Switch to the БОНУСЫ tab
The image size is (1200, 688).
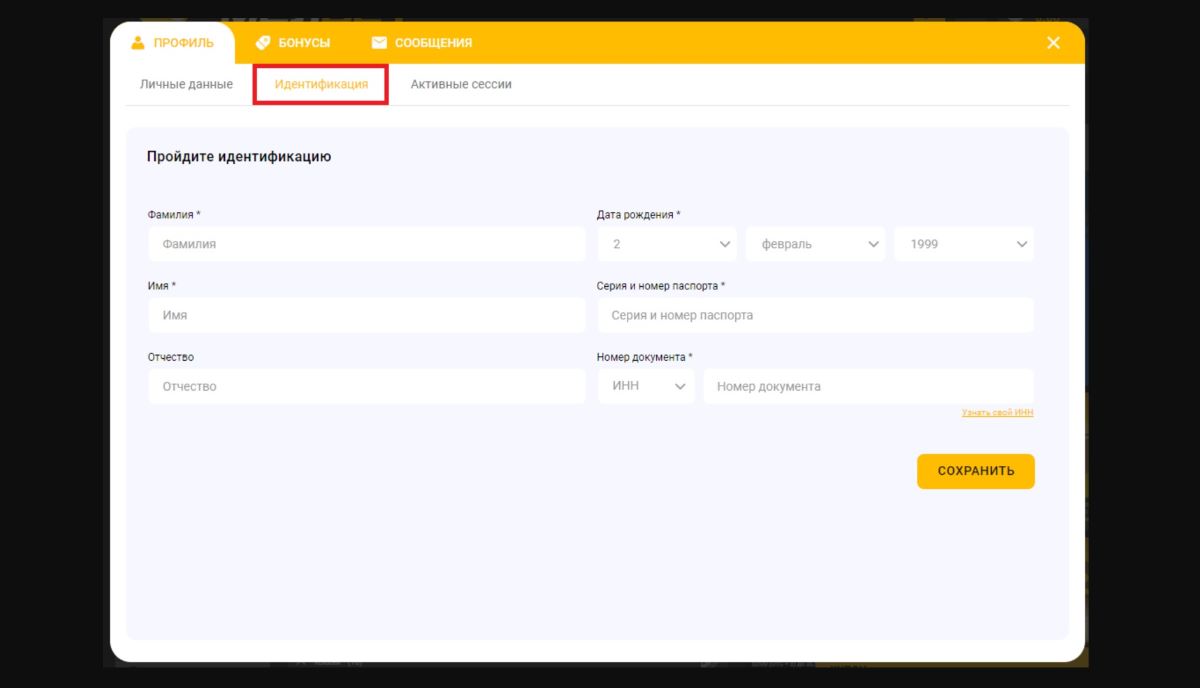pyautogui.click(x=304, y=43)
